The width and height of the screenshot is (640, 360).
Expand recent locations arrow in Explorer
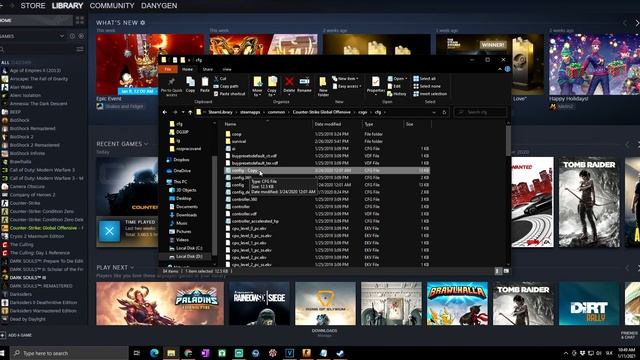click(183, 112)
